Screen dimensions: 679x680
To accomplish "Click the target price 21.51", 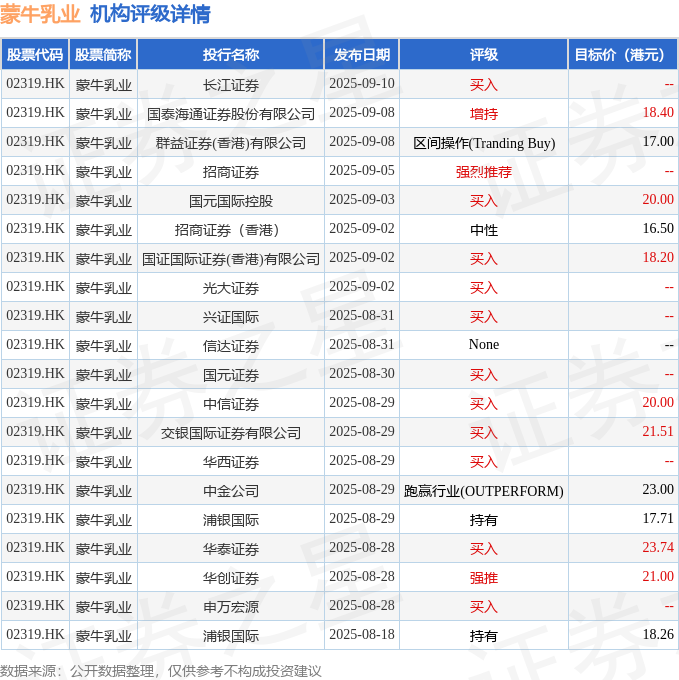I will [x=658, y=432].
